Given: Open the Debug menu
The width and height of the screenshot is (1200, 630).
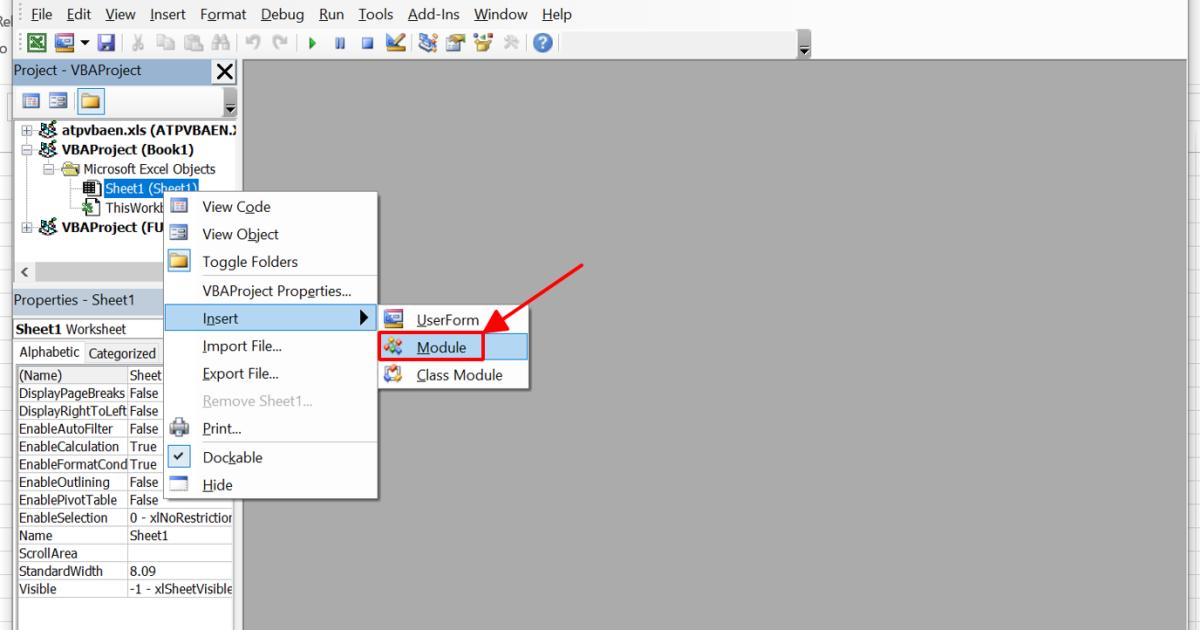Looking at the screenshot, I should coord(283,14).
